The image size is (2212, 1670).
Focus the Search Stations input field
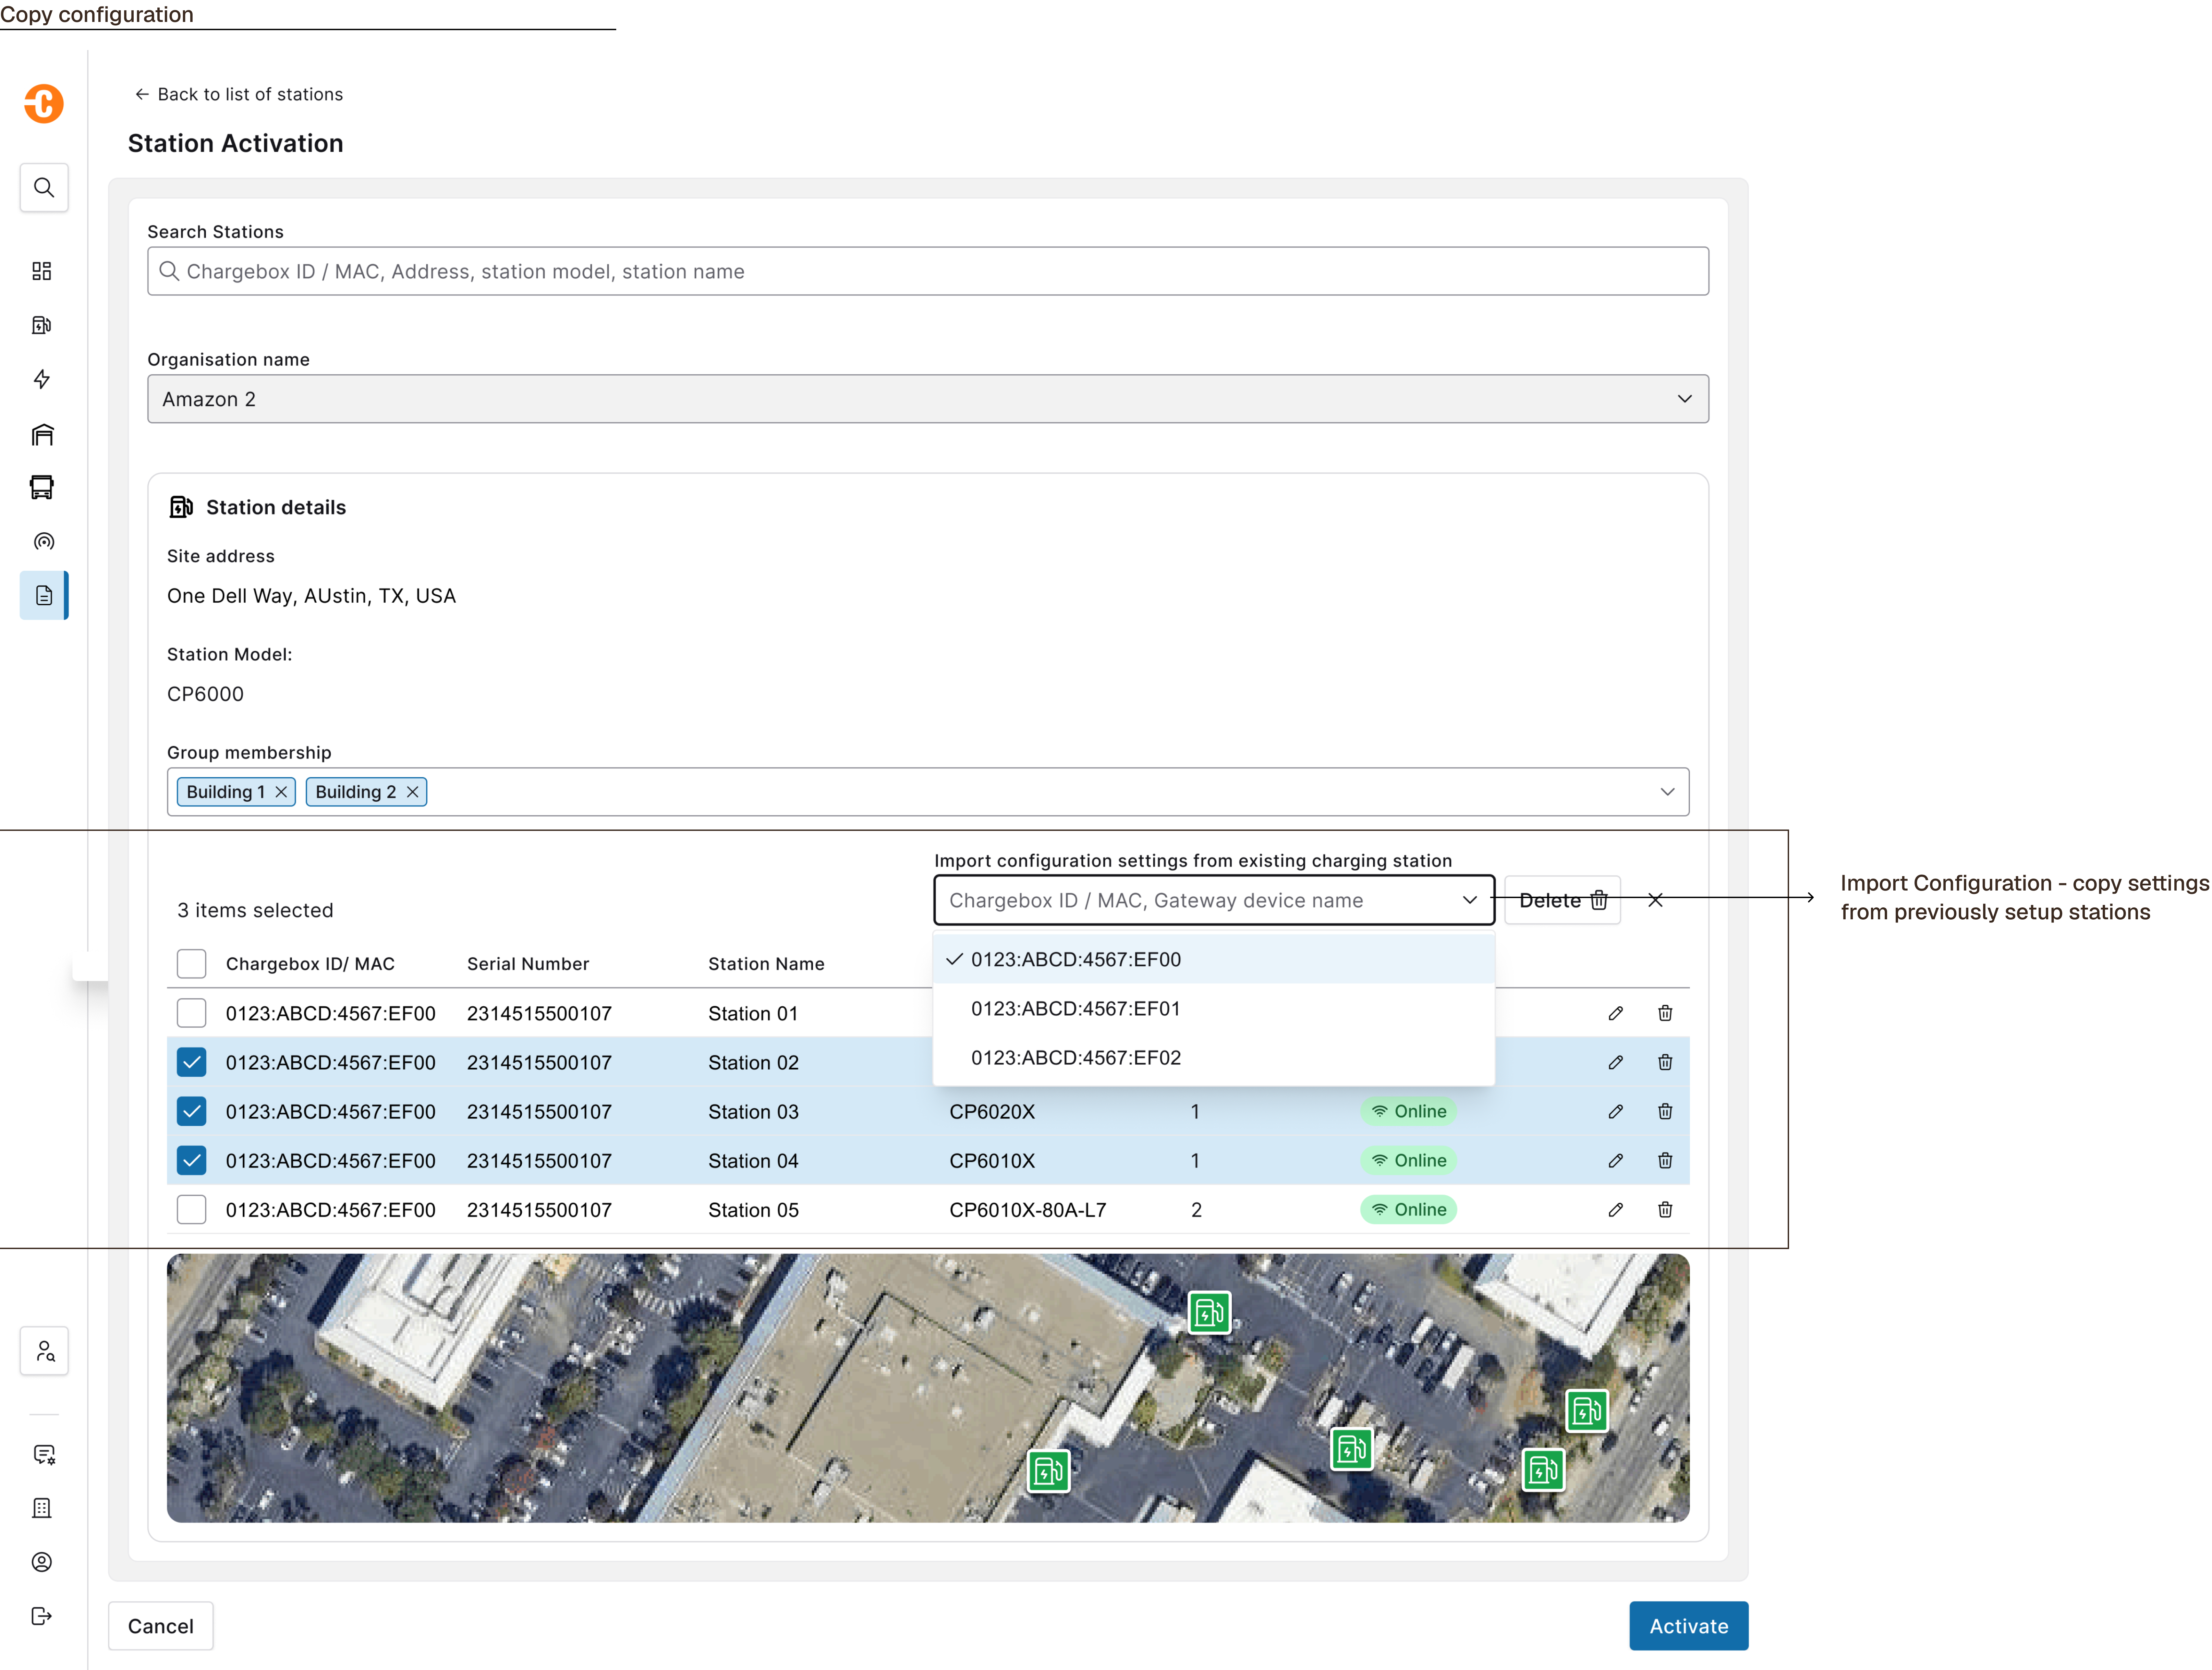tap(928, 271)
